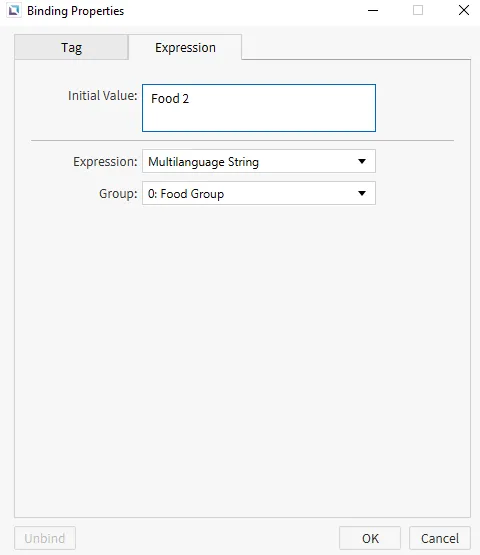480x555 pixels.
Task: Click the Binding Properties title text
Action: (x=75, y=11)
